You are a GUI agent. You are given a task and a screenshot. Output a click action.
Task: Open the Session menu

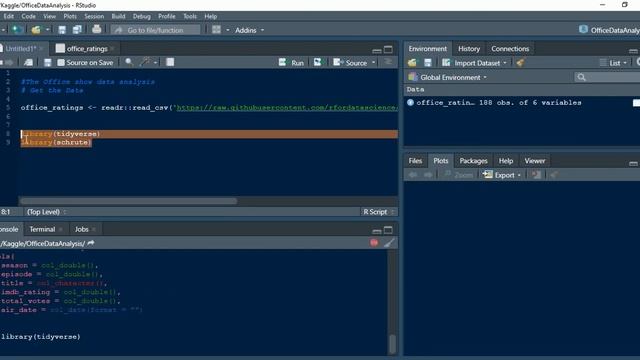point(94,16)
